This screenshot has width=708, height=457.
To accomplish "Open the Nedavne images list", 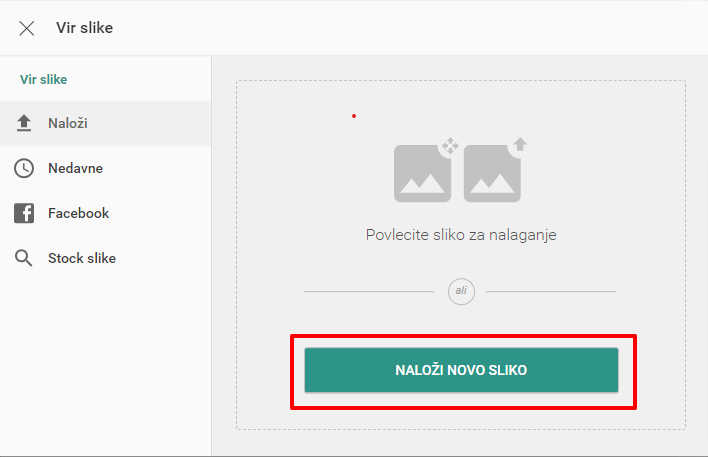I will (x=106, y=168).
